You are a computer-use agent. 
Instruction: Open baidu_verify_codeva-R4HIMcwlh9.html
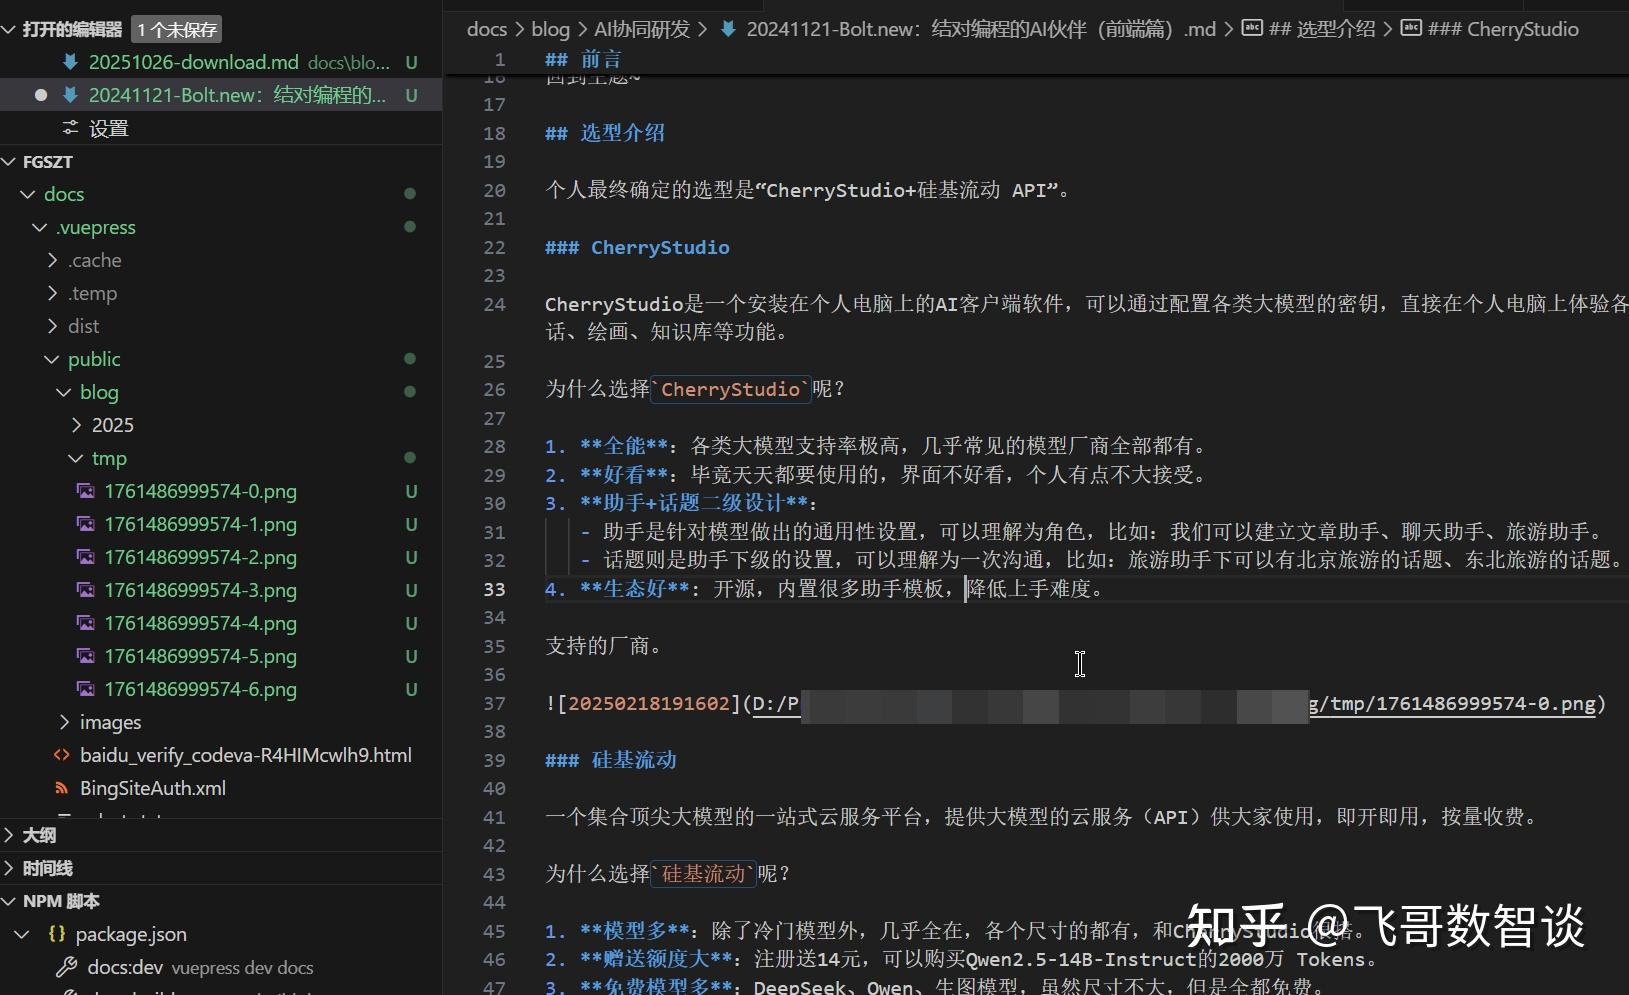coord(246,755)
